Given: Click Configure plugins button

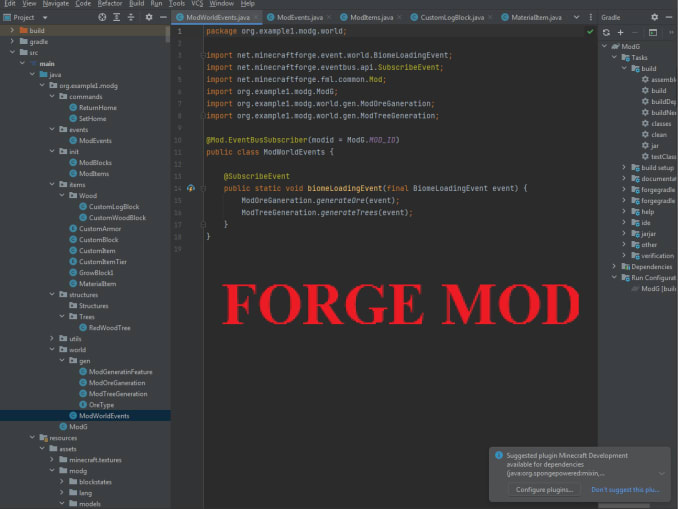Looking at the screenshot, I should pyautogui.click(x=544, y=490).
